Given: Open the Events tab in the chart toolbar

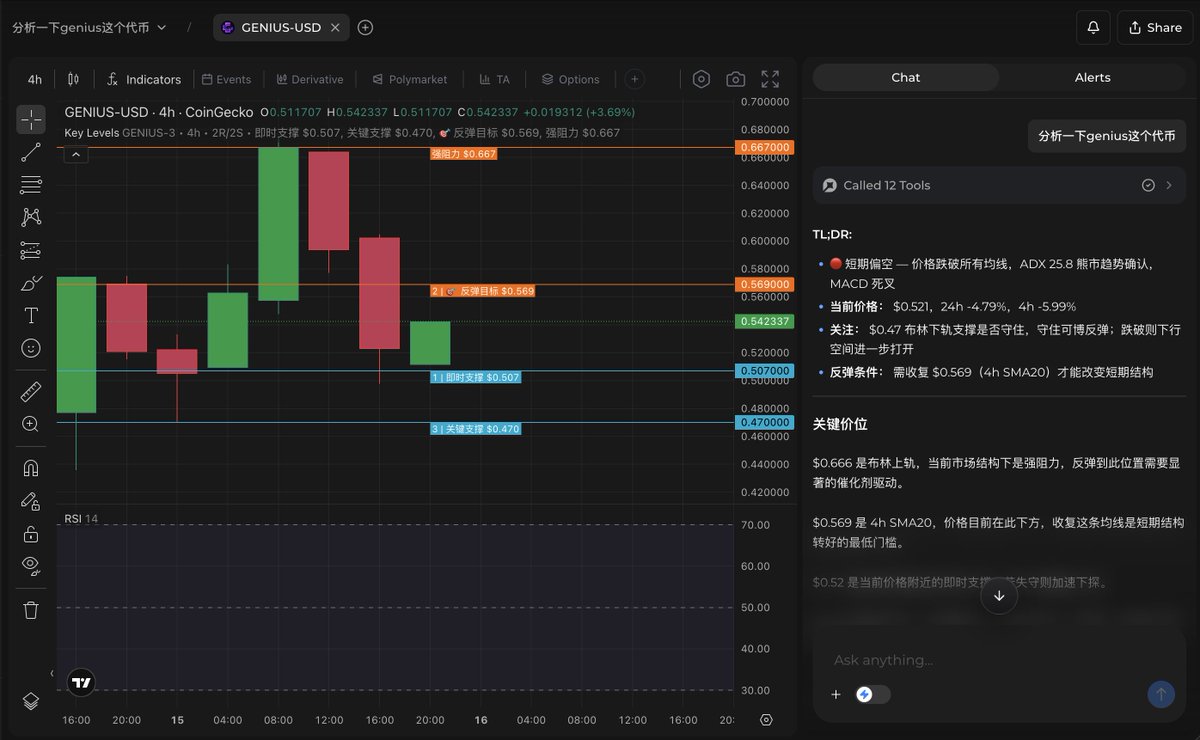Looking at the screenshot, I should [x=226, y=79].
